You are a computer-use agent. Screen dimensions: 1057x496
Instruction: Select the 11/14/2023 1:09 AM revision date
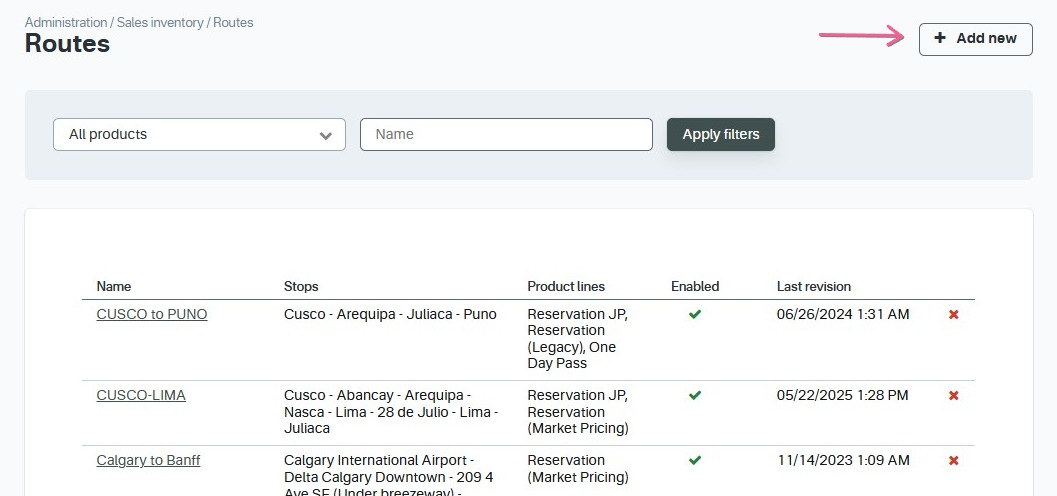point(843,460)
